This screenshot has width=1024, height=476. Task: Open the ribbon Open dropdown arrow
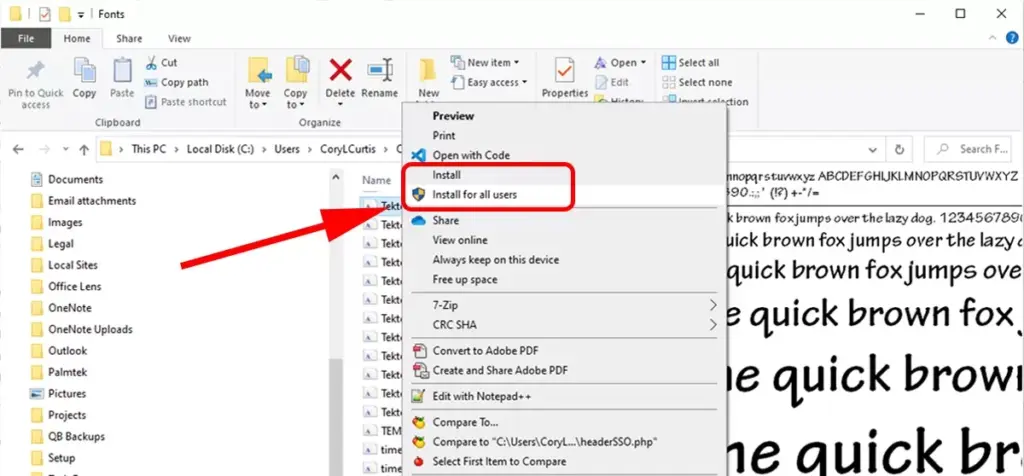tap(643, 63)
